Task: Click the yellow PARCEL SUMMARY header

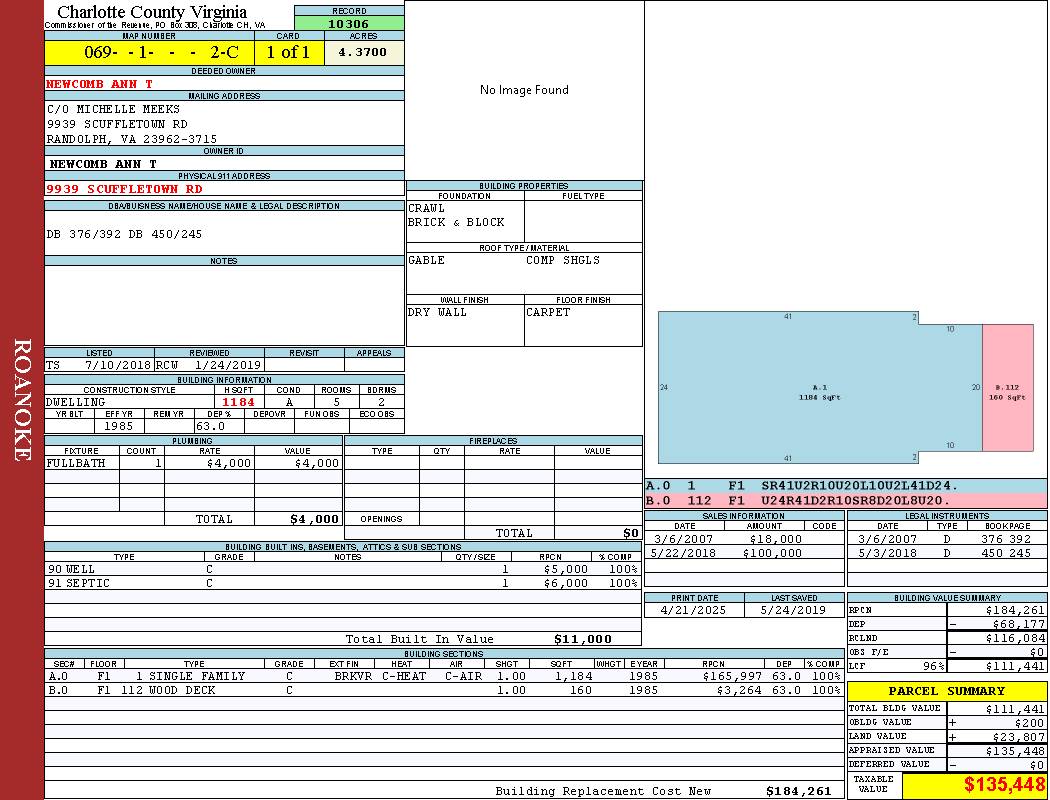Action: coord(946,691)
